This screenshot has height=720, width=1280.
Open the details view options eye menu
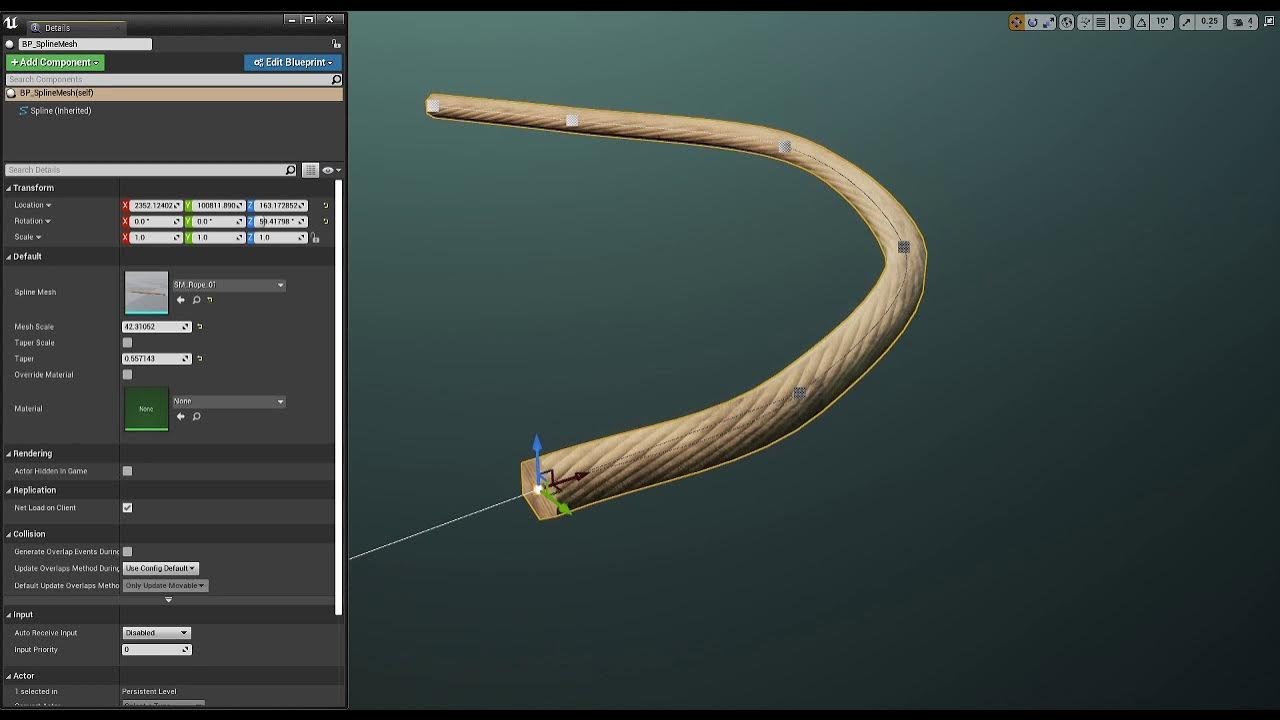click(331, 170)
